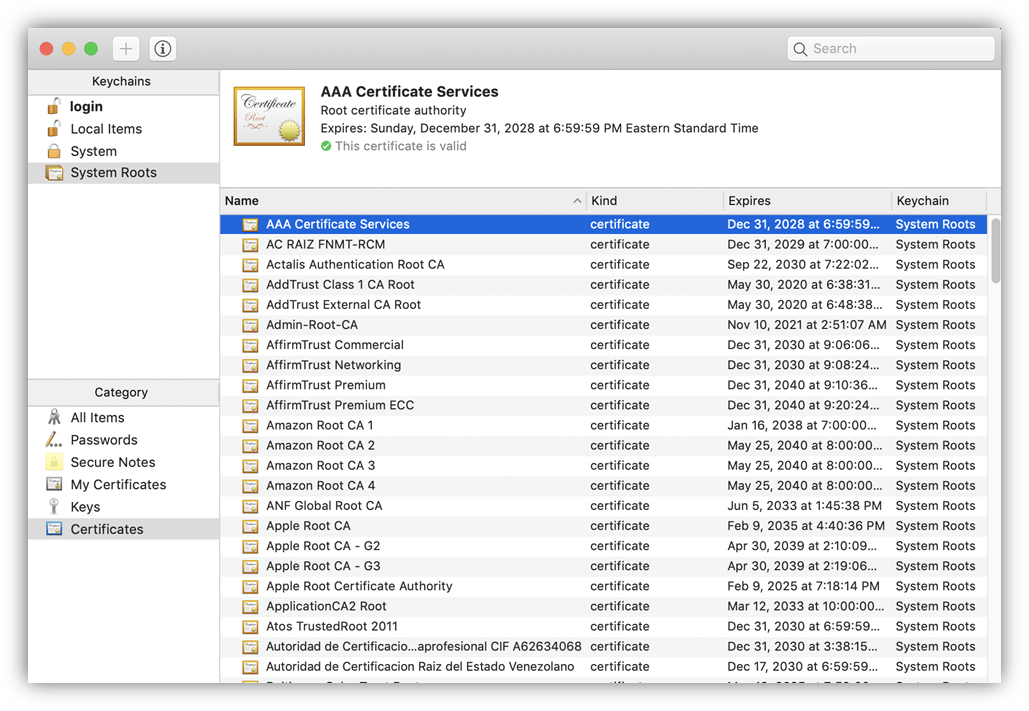
Task: Select Apple Root CA - G3
Action: [603, 566]
